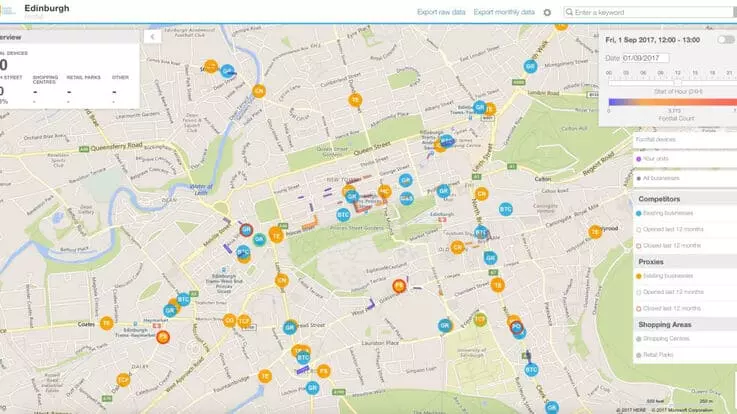Click the Fri, 1 Sep 2017 time heading

(652, 40)
